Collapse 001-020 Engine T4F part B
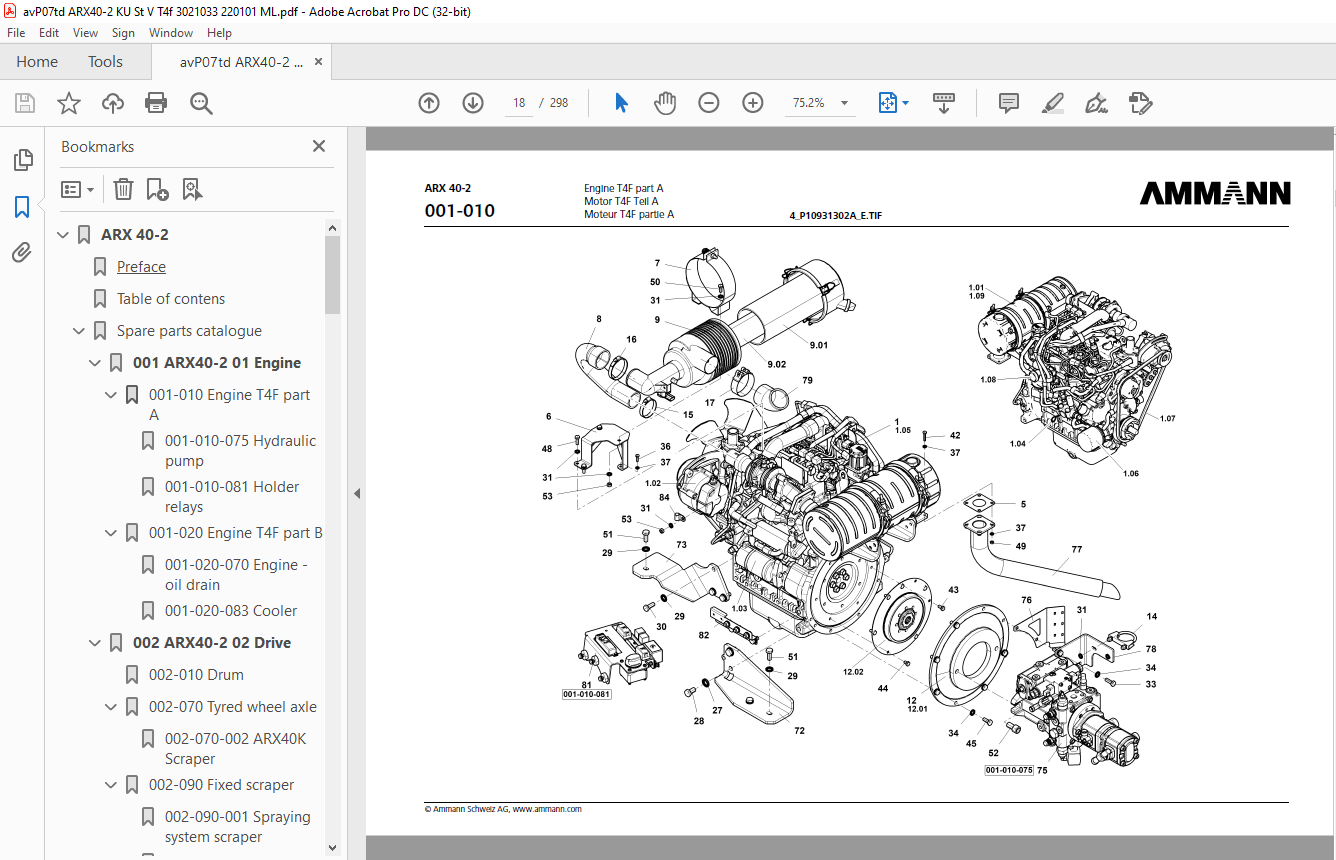1336x860 pixels. tap(111, 533)
